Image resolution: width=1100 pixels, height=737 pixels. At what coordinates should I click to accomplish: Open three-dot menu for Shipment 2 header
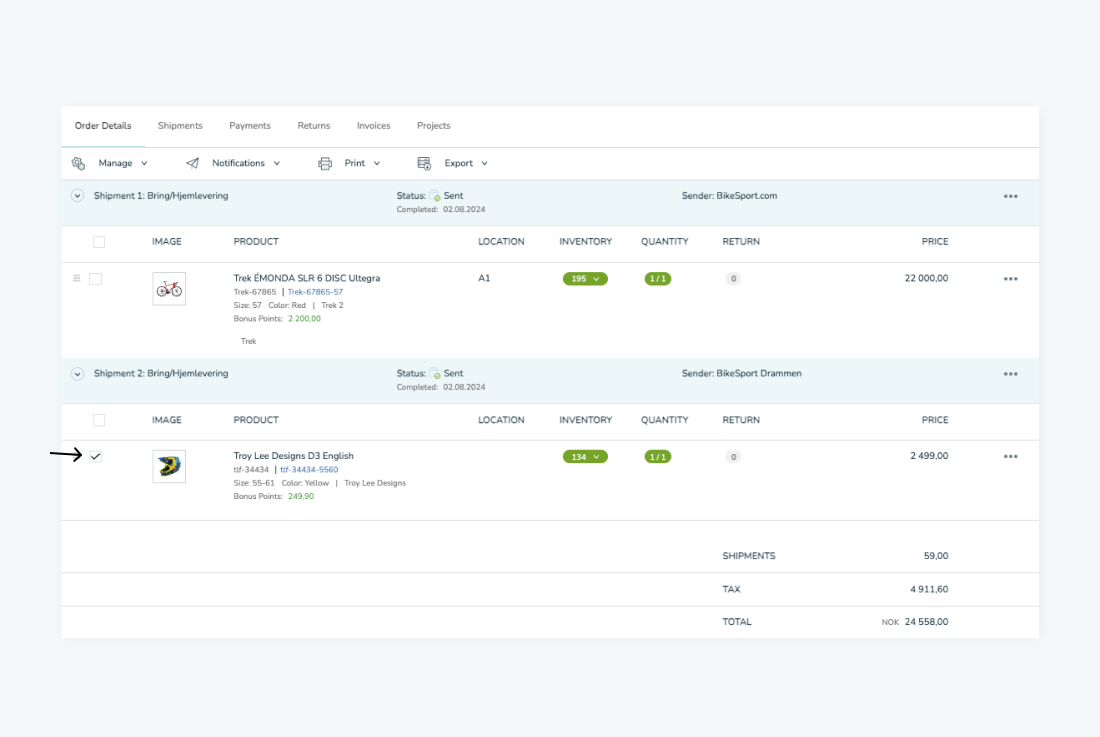[x=1010, y=374]
